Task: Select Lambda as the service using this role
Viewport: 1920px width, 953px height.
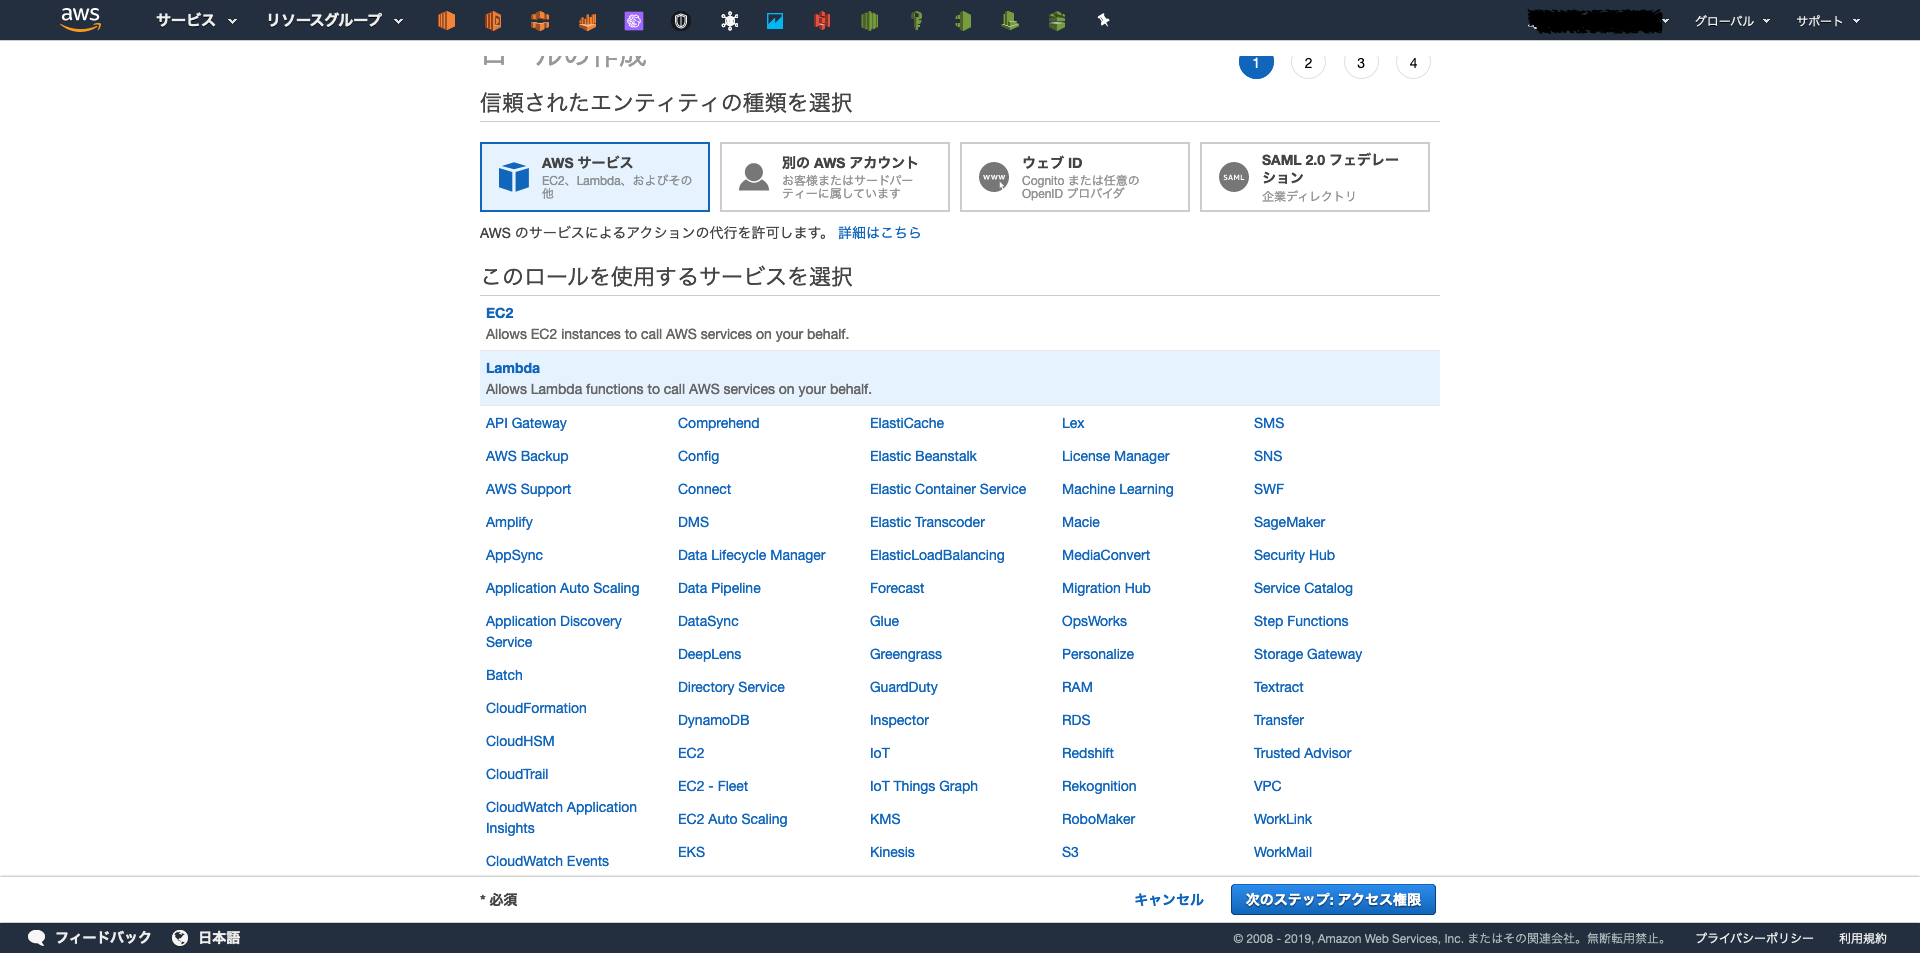Action: pos(512,368)
